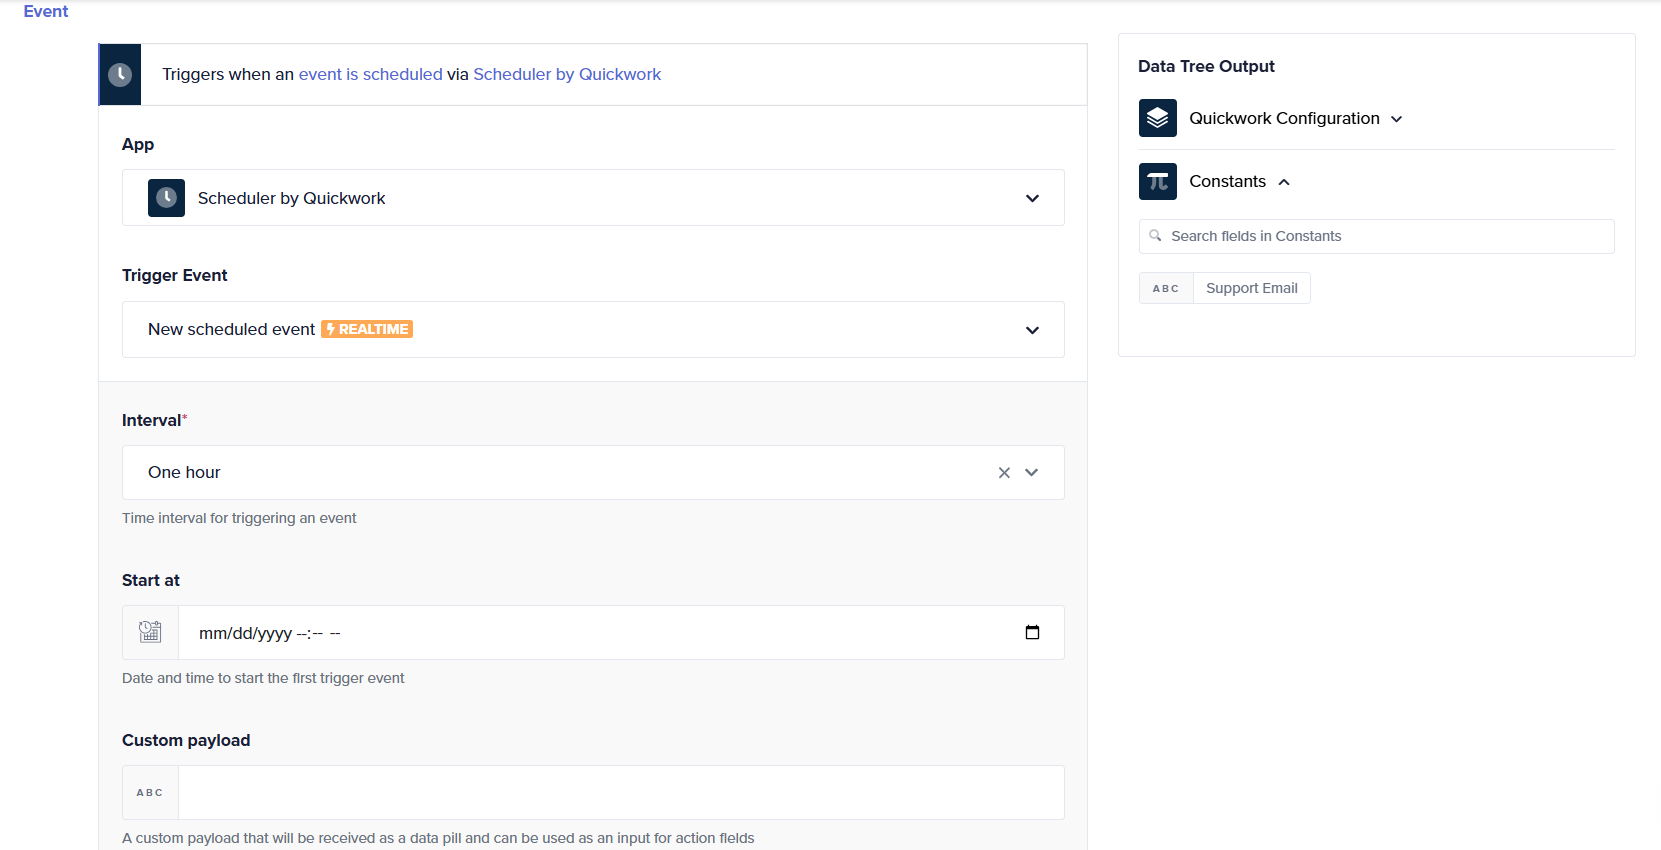Click the Custom payload label
1661x850 pixels.
tap(186, 740)
